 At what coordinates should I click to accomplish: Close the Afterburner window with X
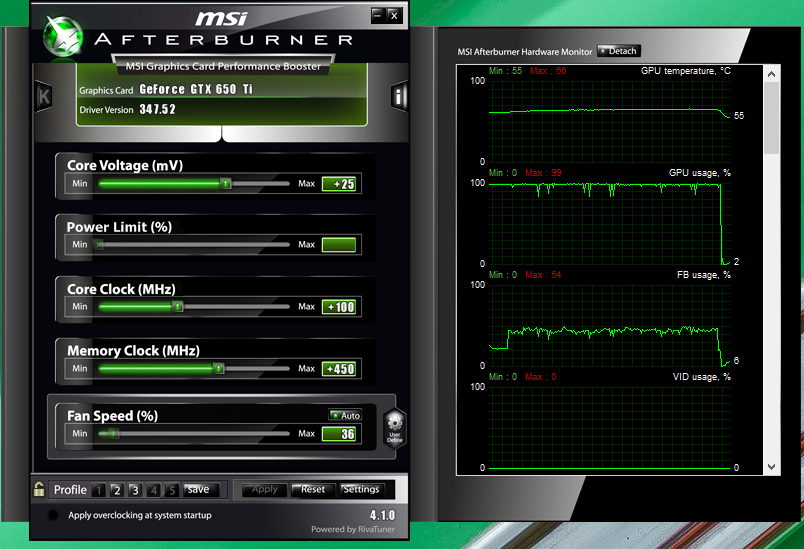point(394,15)
